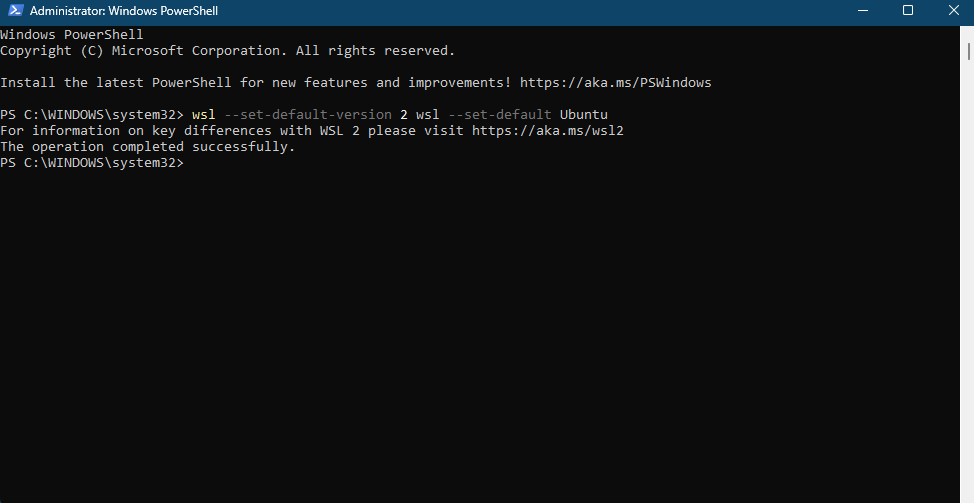Click the '--set-default-version' parameter text
The height and width of the screenshot is (503, 974).
tap(308, 115)
